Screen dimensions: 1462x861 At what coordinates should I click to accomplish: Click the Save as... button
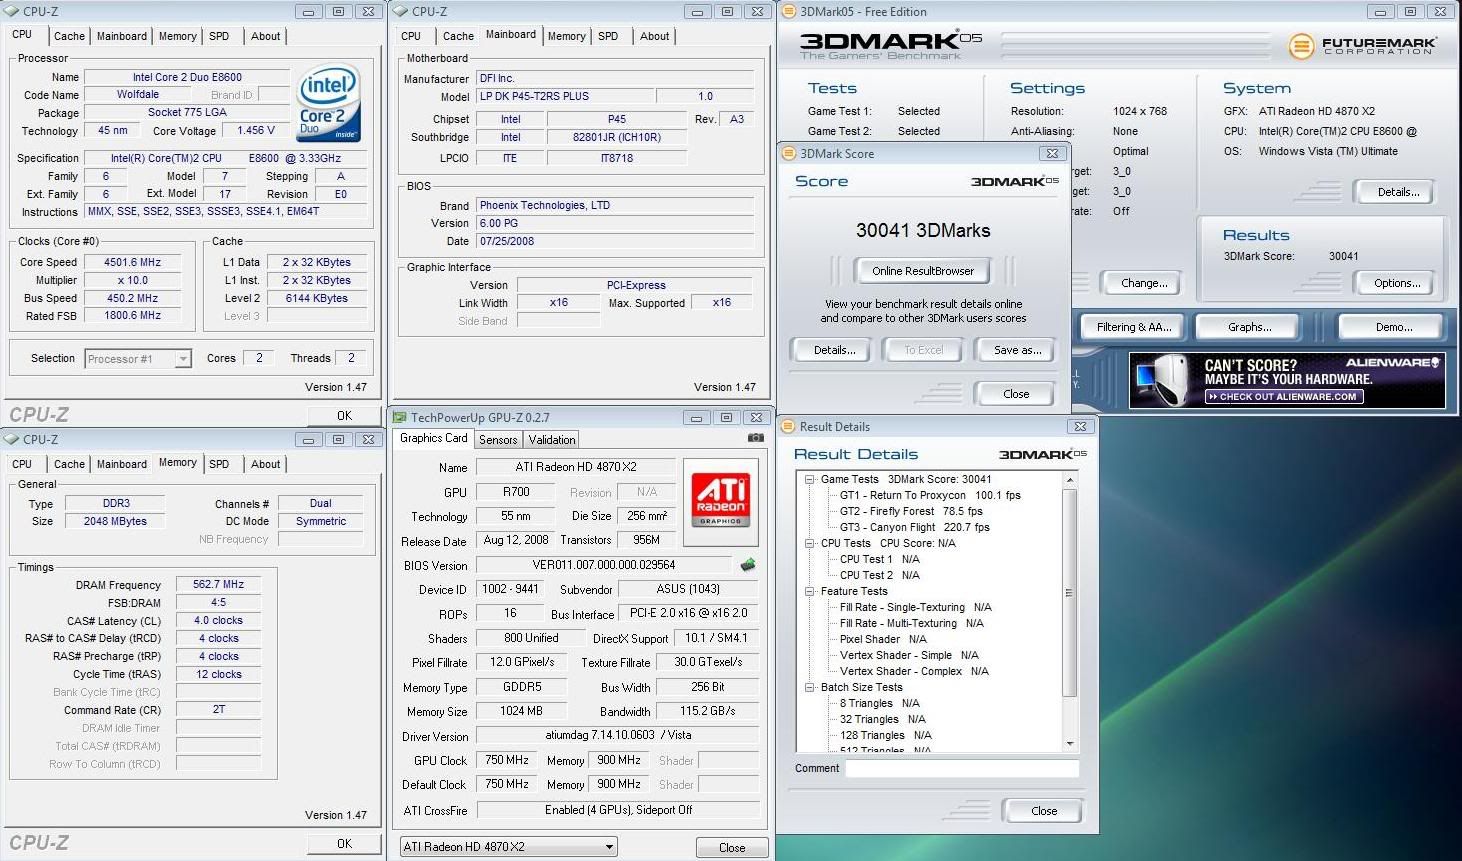pyautogui.click(x=1018, y=350)
